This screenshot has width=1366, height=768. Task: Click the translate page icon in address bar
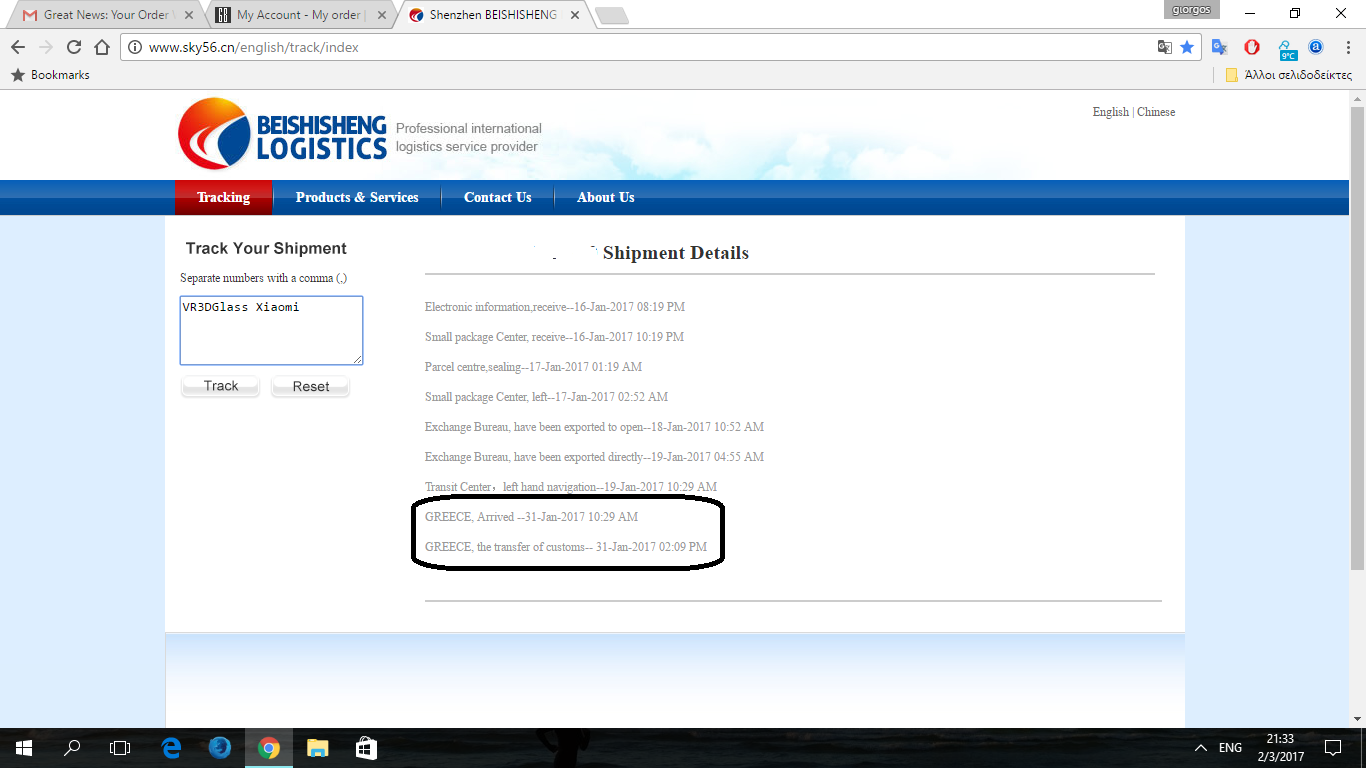[x=1164, y=47]
